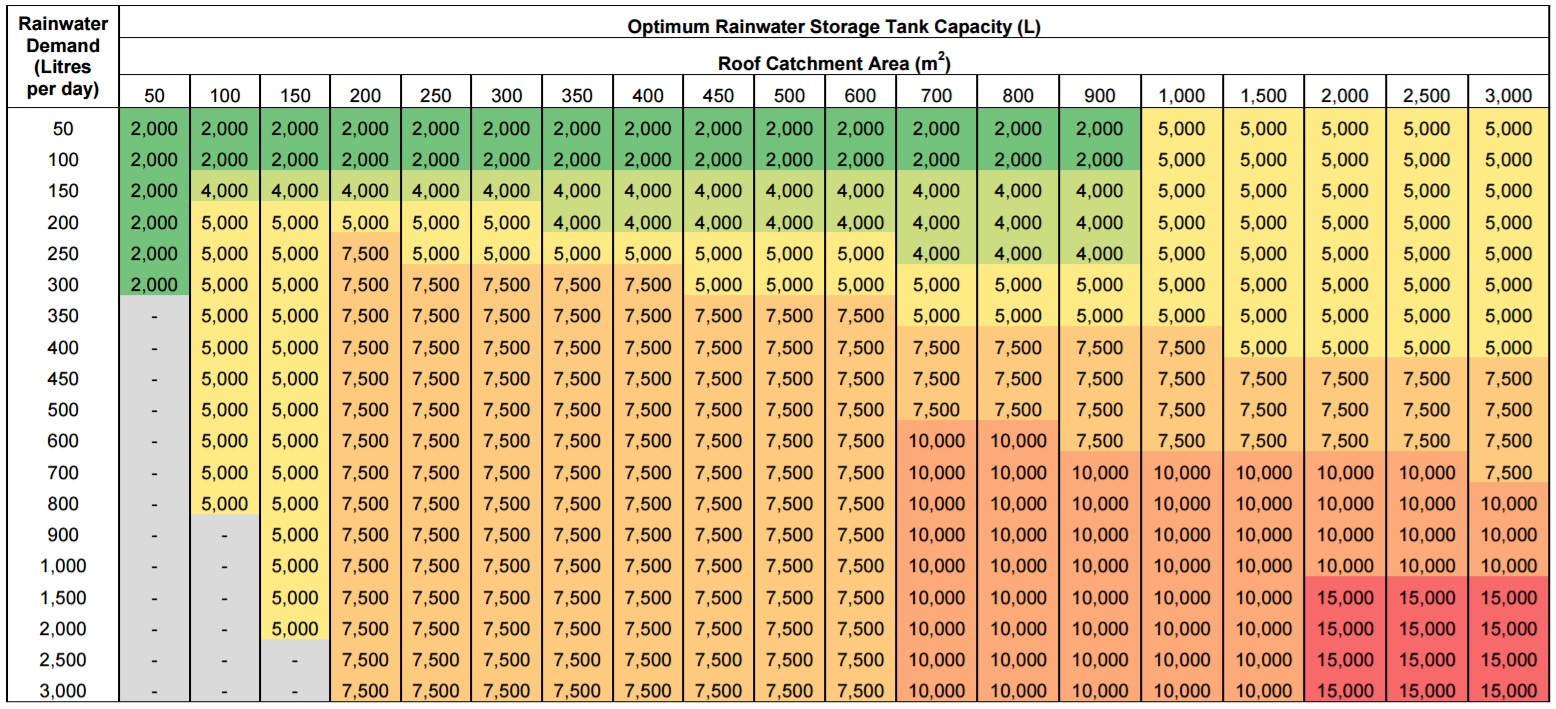1556x709 pixels.
Task: Click the 600 demand row label
Action: [63, 441]
